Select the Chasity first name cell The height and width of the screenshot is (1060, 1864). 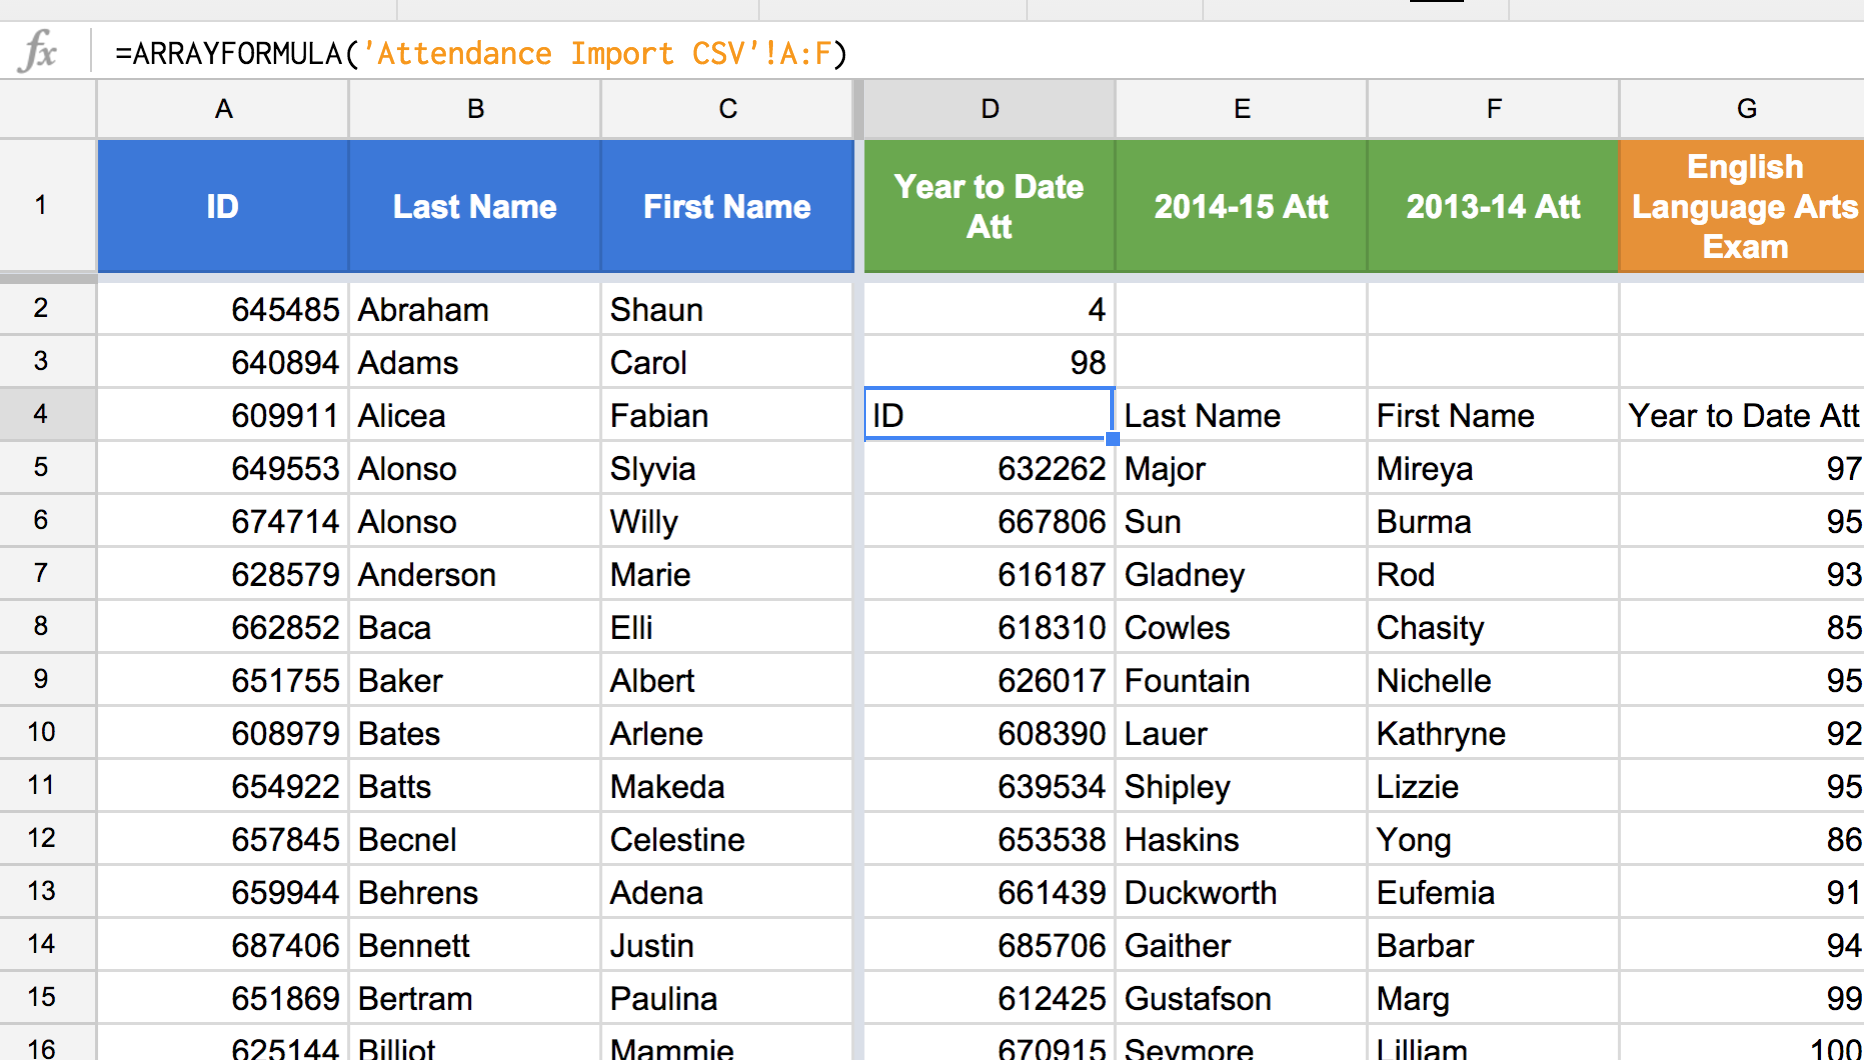1493,627
